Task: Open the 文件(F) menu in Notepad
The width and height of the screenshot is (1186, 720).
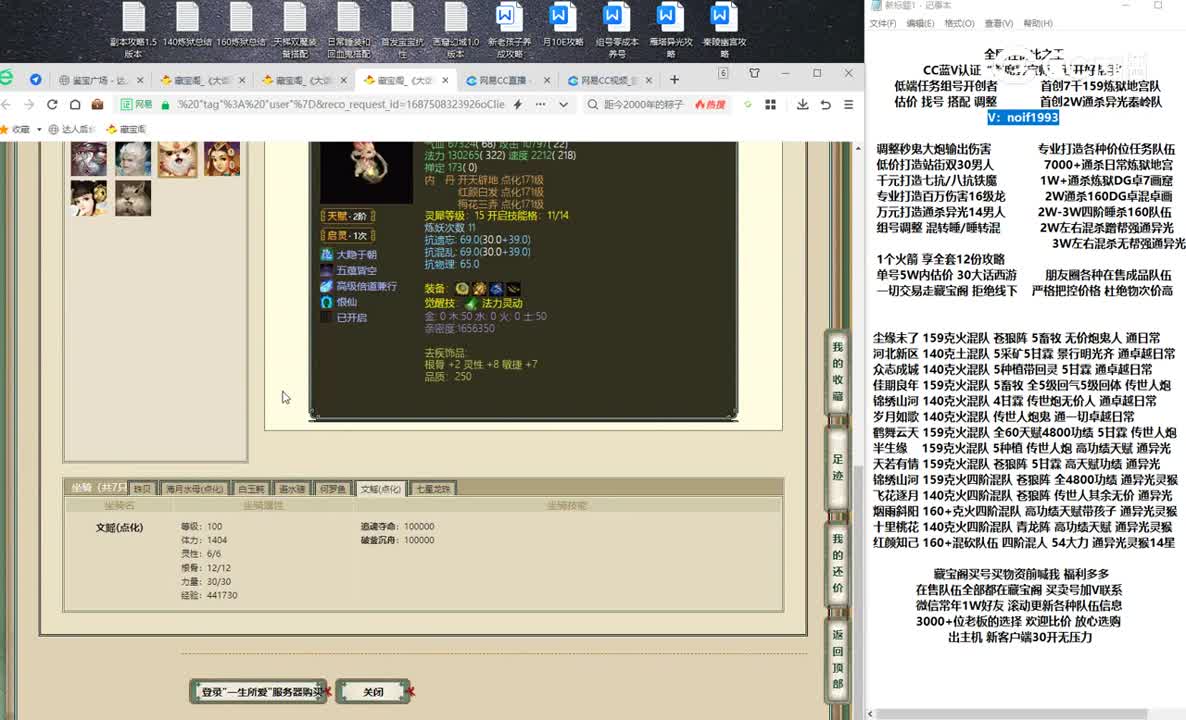Action: [883, 23]
